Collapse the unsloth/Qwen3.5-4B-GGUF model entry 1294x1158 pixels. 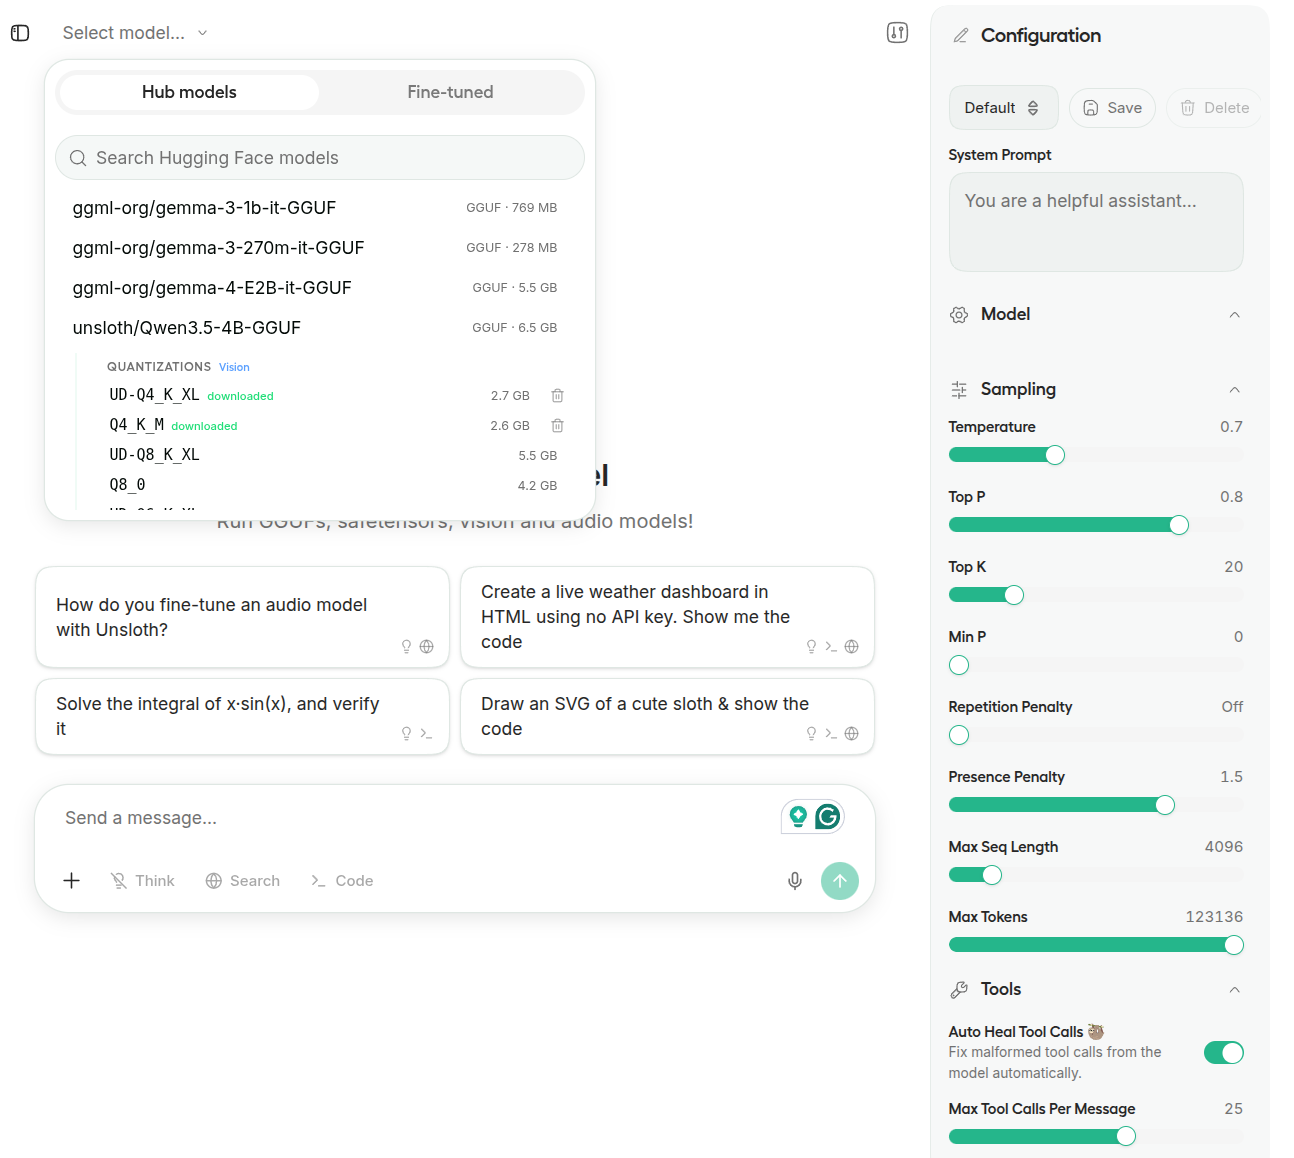point(315,328)
